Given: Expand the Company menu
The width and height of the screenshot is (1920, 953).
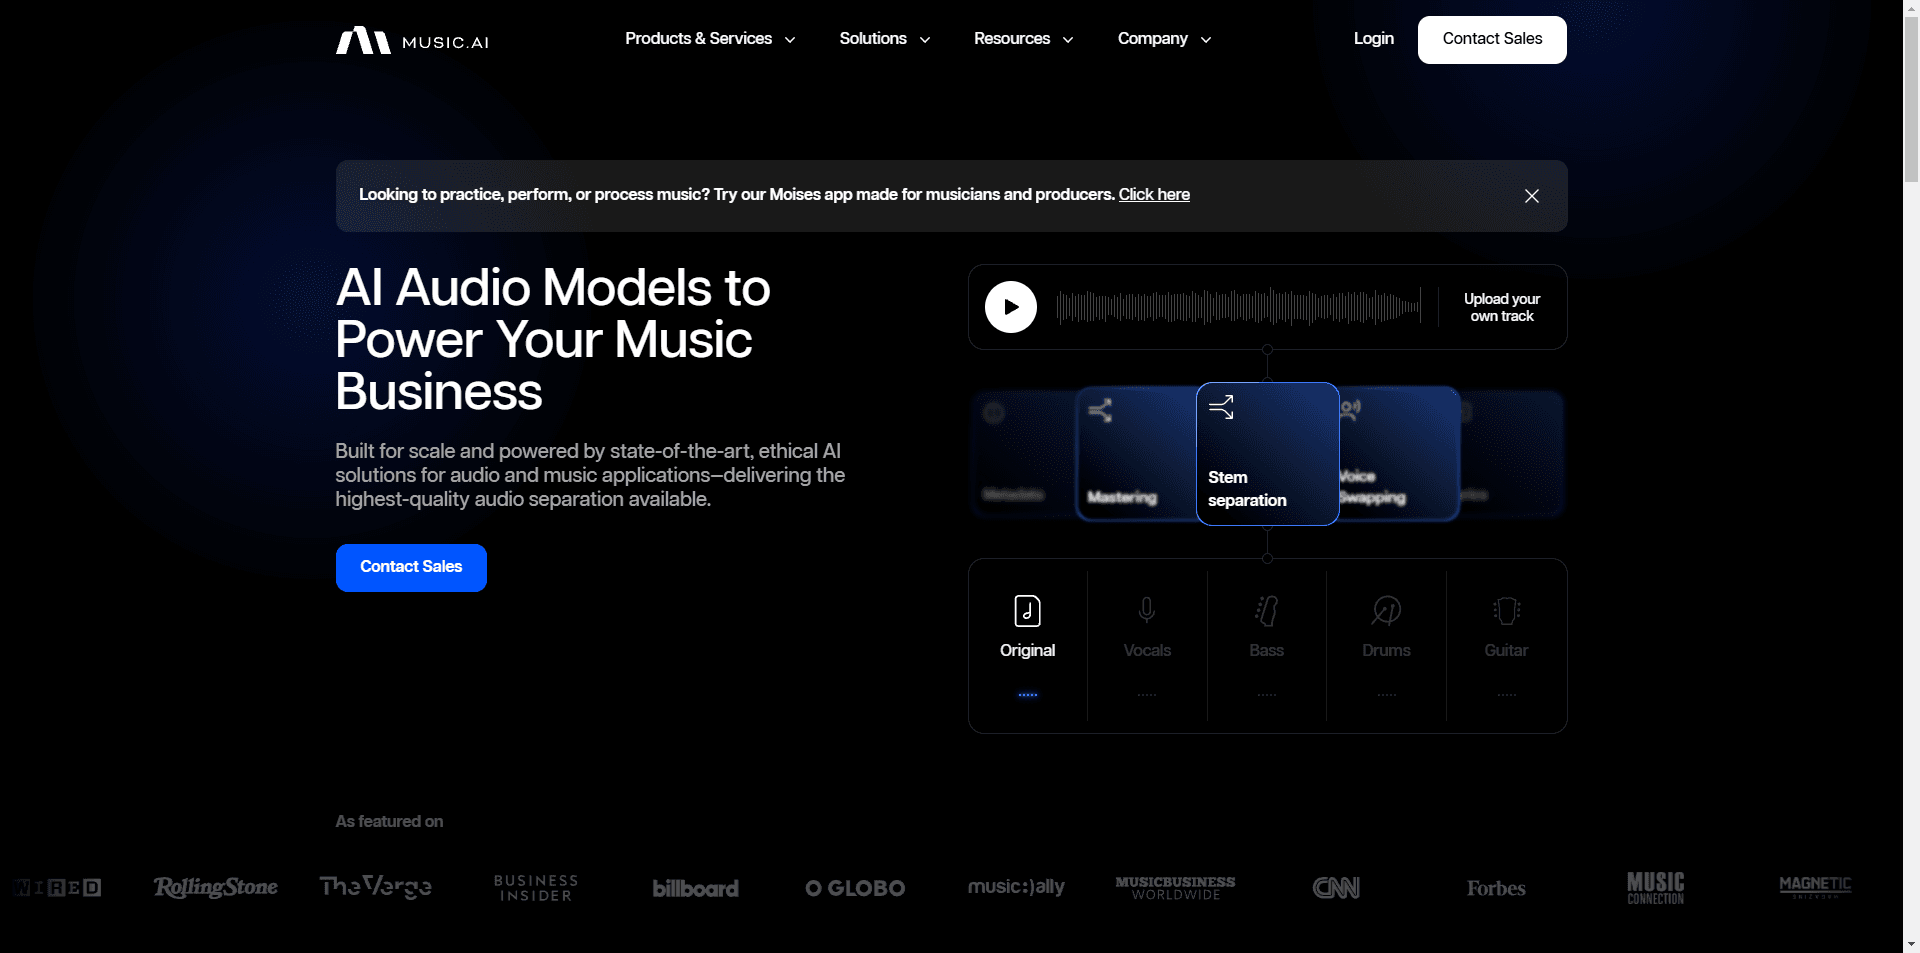Looking at the screenshot, I should [1165, 39].
